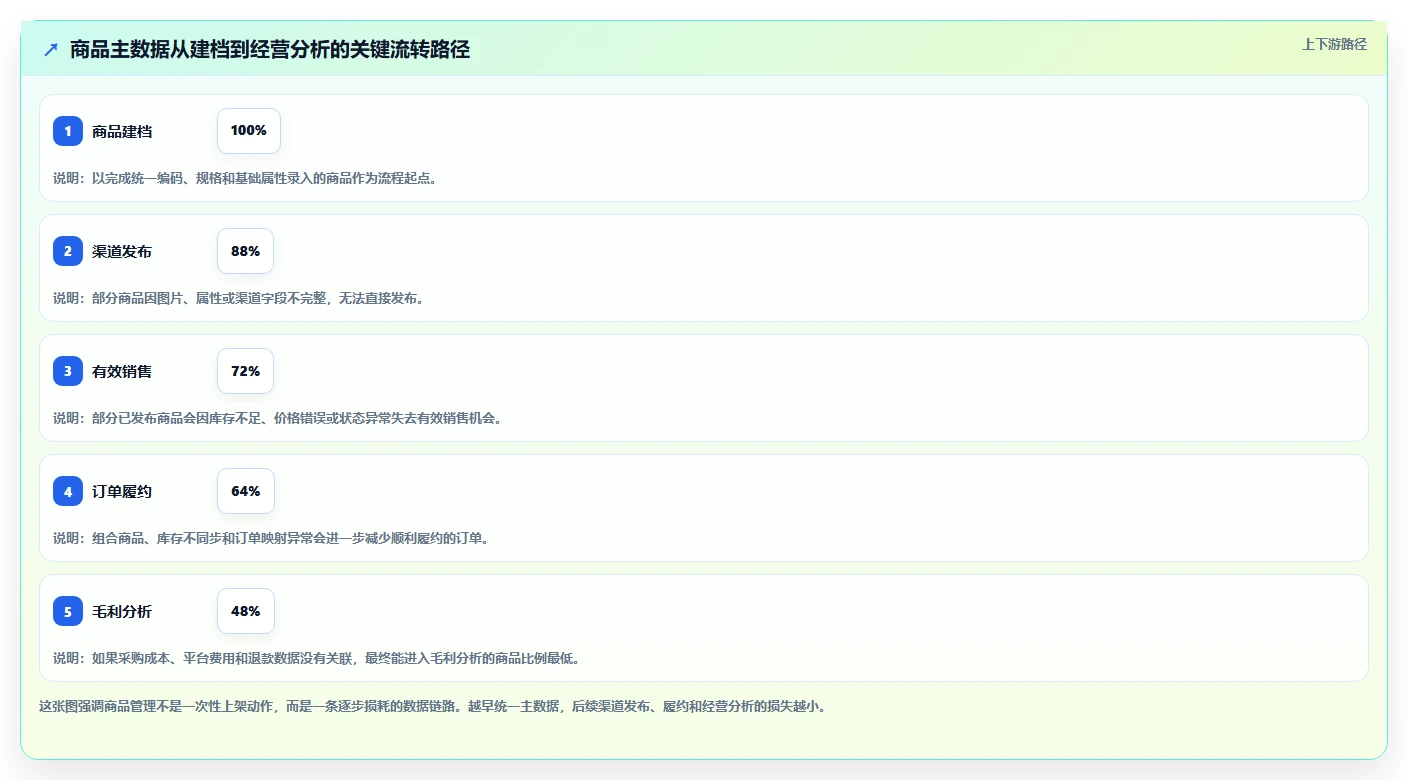Click the 64% value chip
Screen dimensions: 1408x780
click(x=245, y=491)
